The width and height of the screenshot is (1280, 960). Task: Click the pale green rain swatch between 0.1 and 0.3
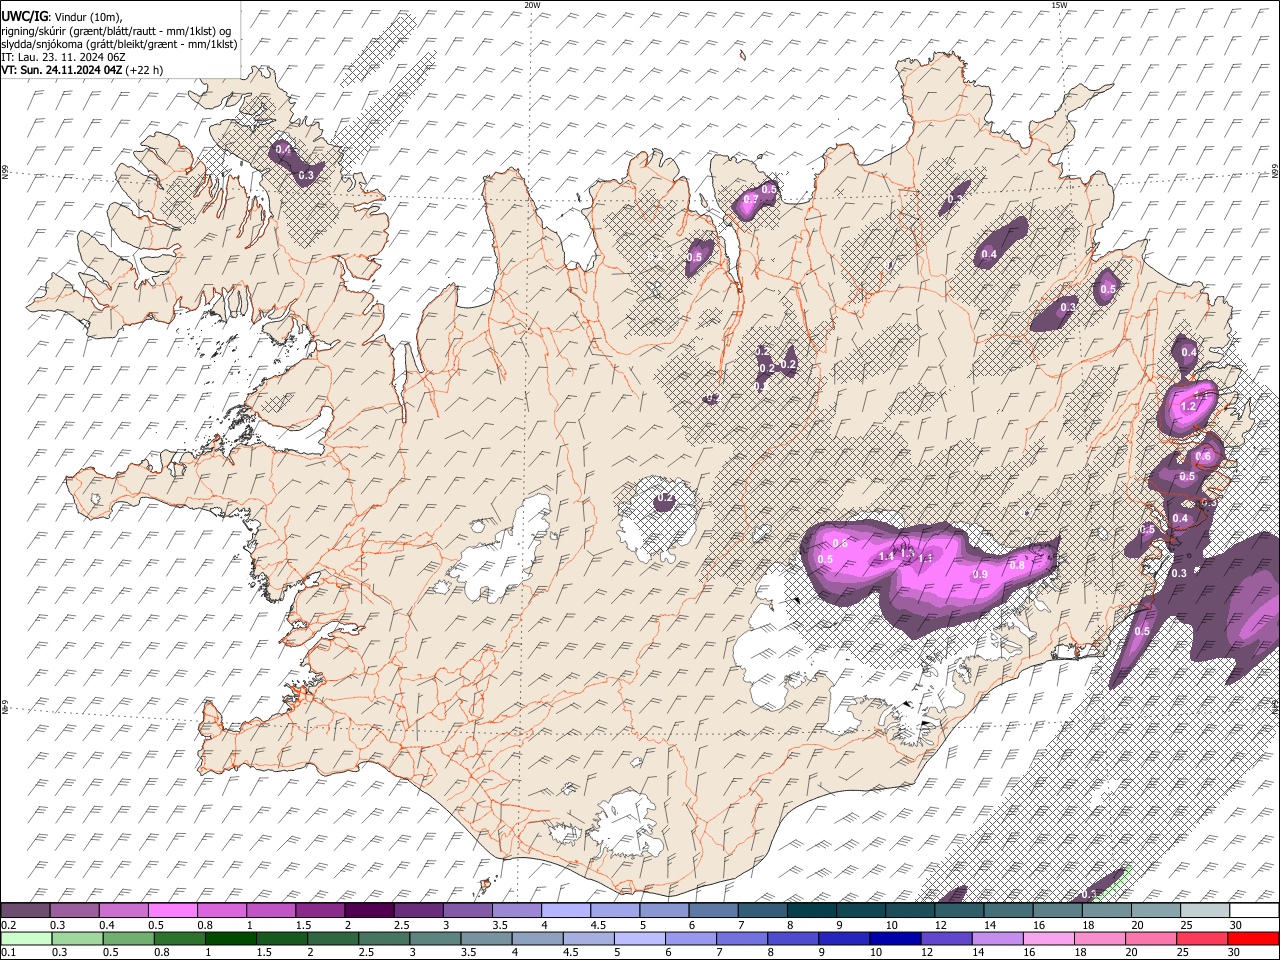(x=25, y=938)
